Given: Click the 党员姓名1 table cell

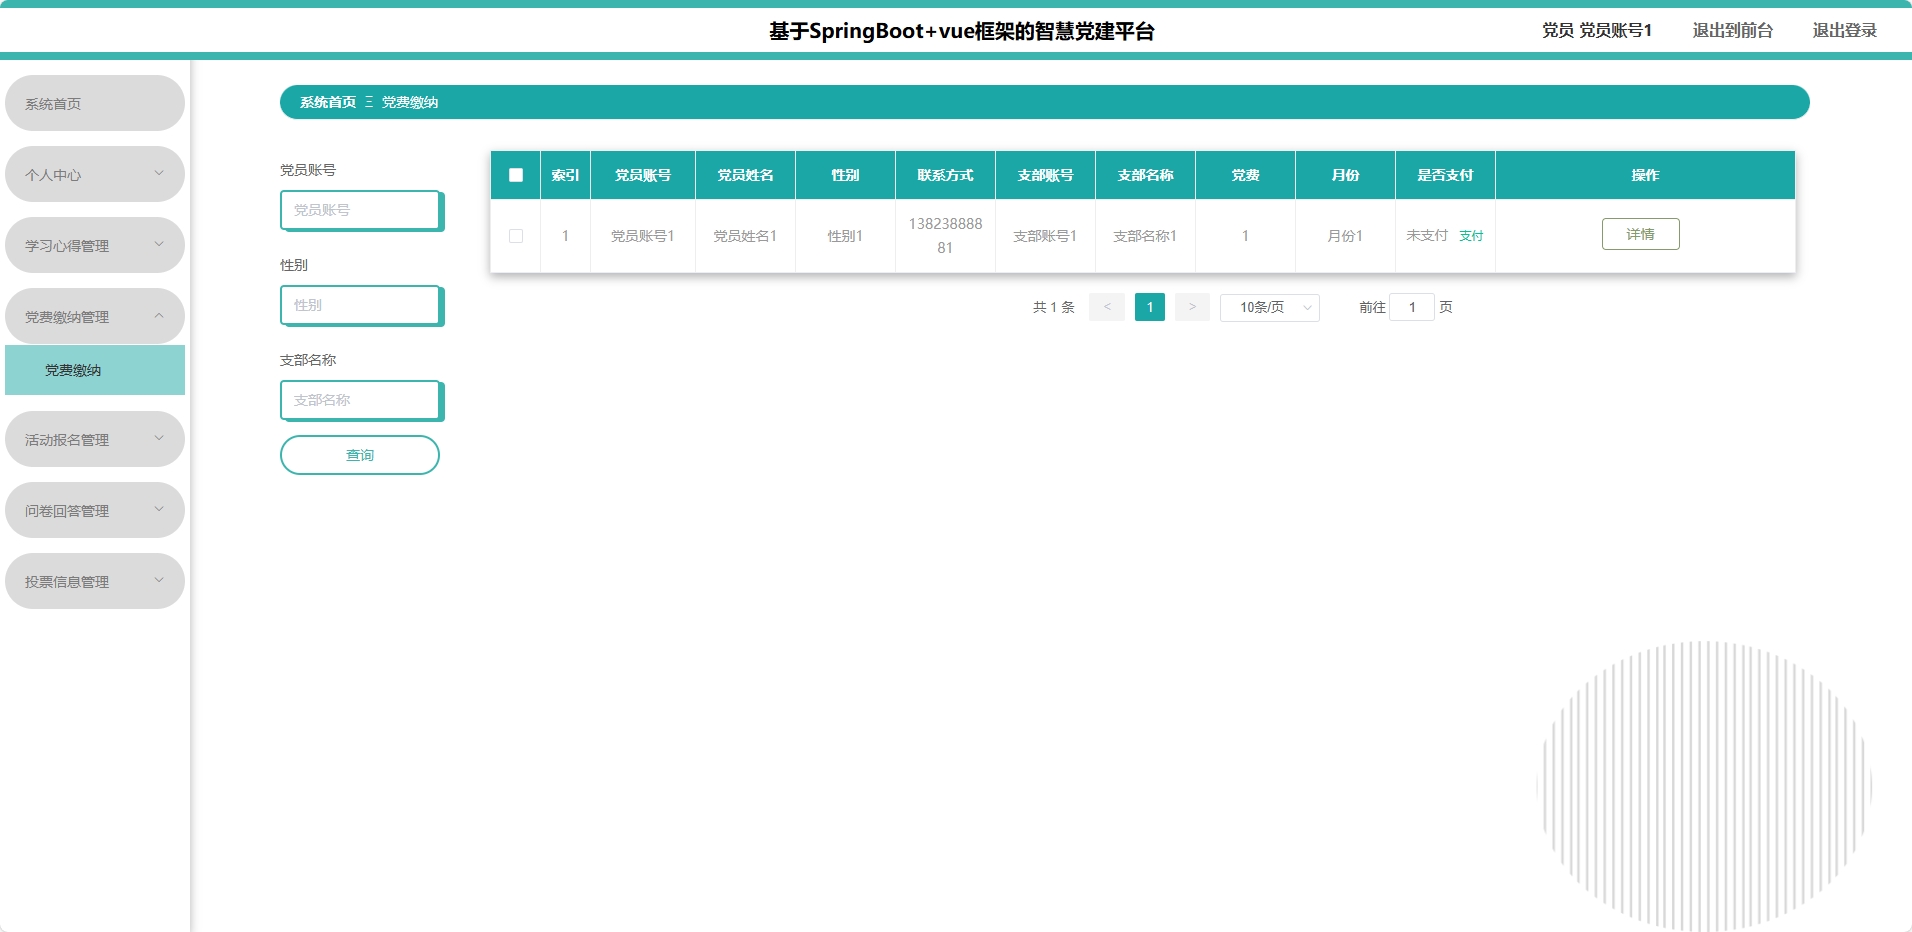Looking at the screenshot, I should (x=745, y=236).
